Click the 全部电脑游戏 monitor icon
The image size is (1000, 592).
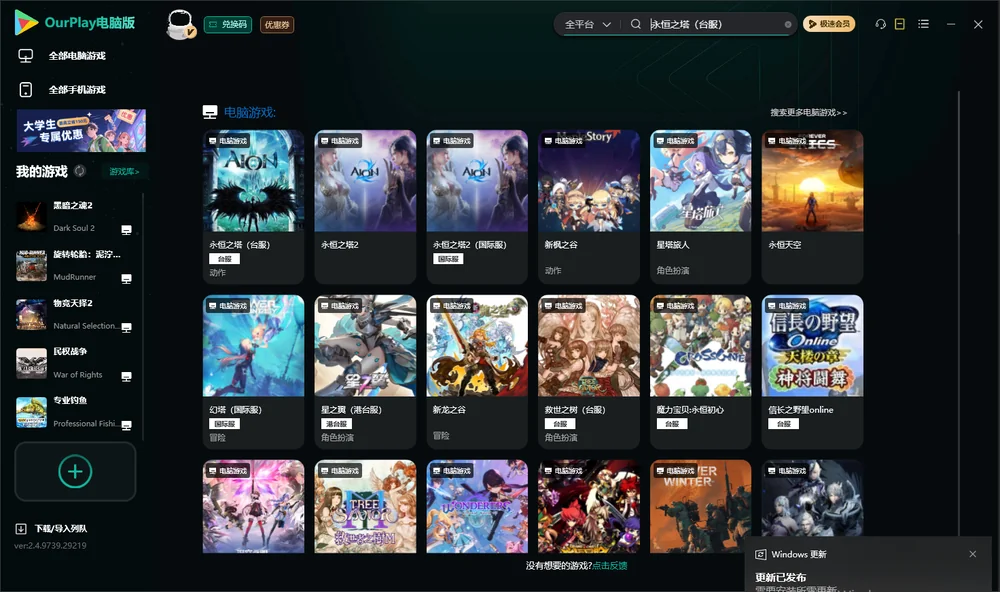pos(26,56)
